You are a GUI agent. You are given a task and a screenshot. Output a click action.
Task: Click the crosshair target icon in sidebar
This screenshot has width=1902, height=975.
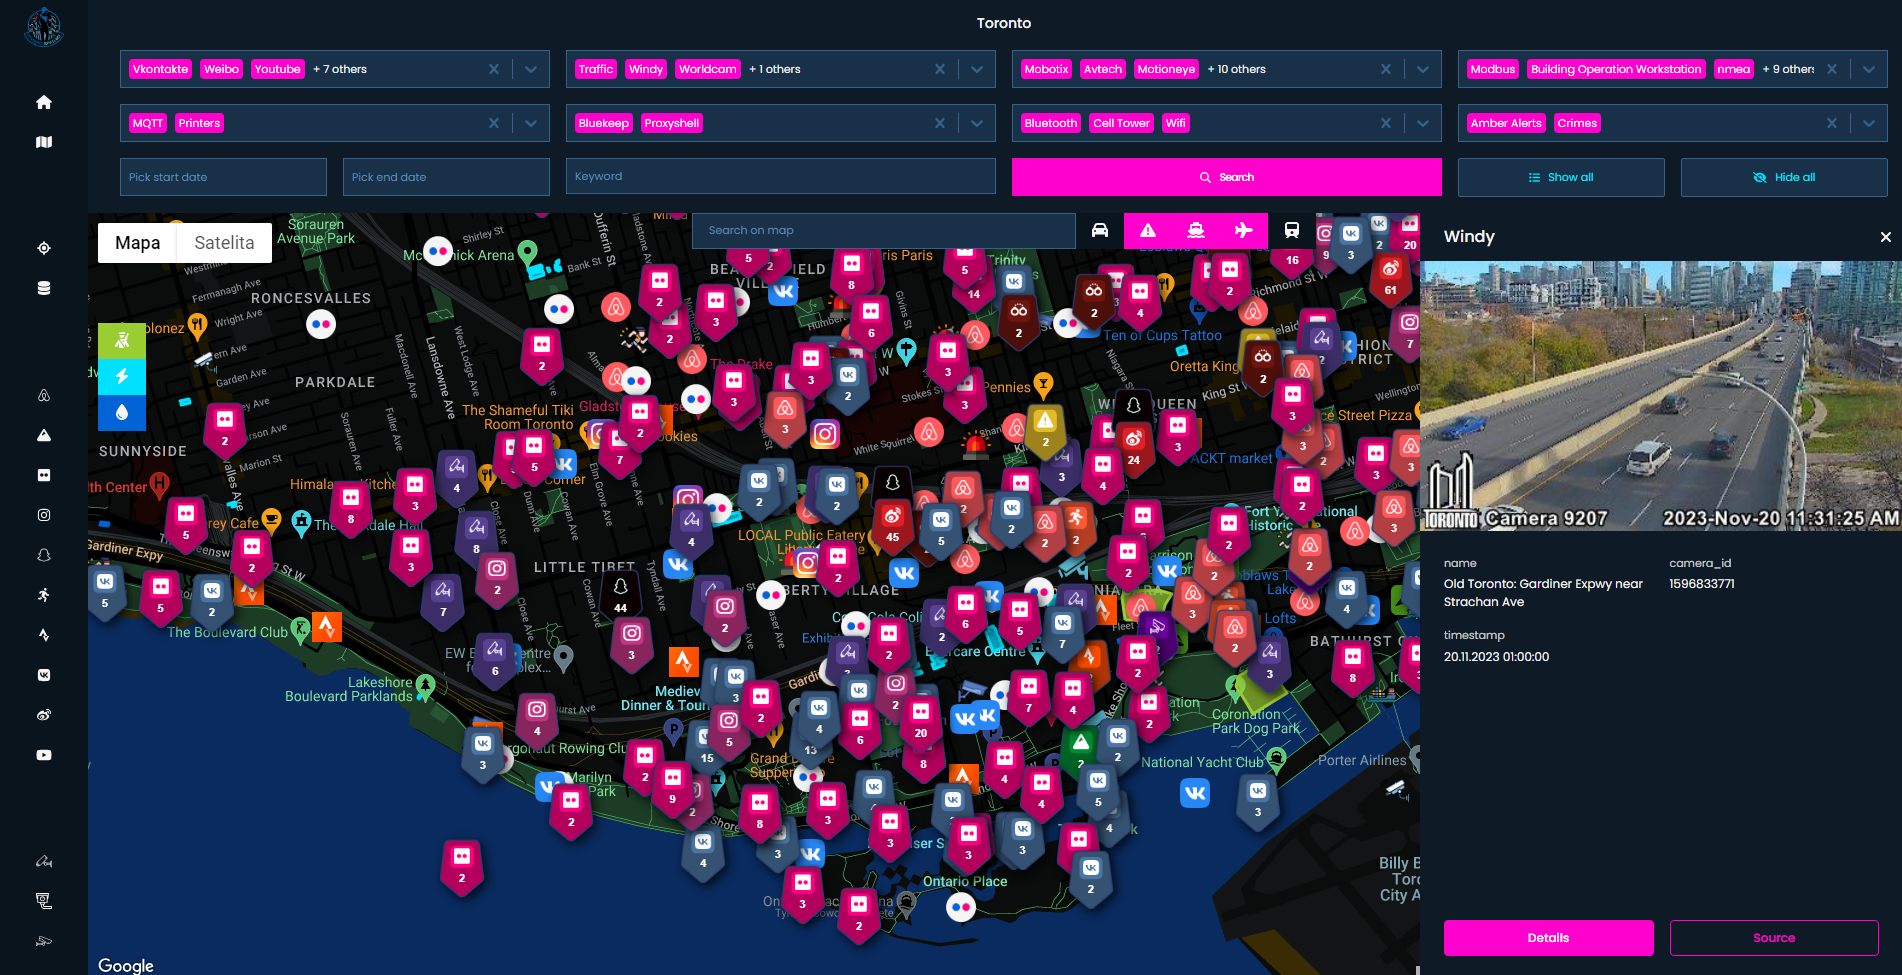pos(44,248)
